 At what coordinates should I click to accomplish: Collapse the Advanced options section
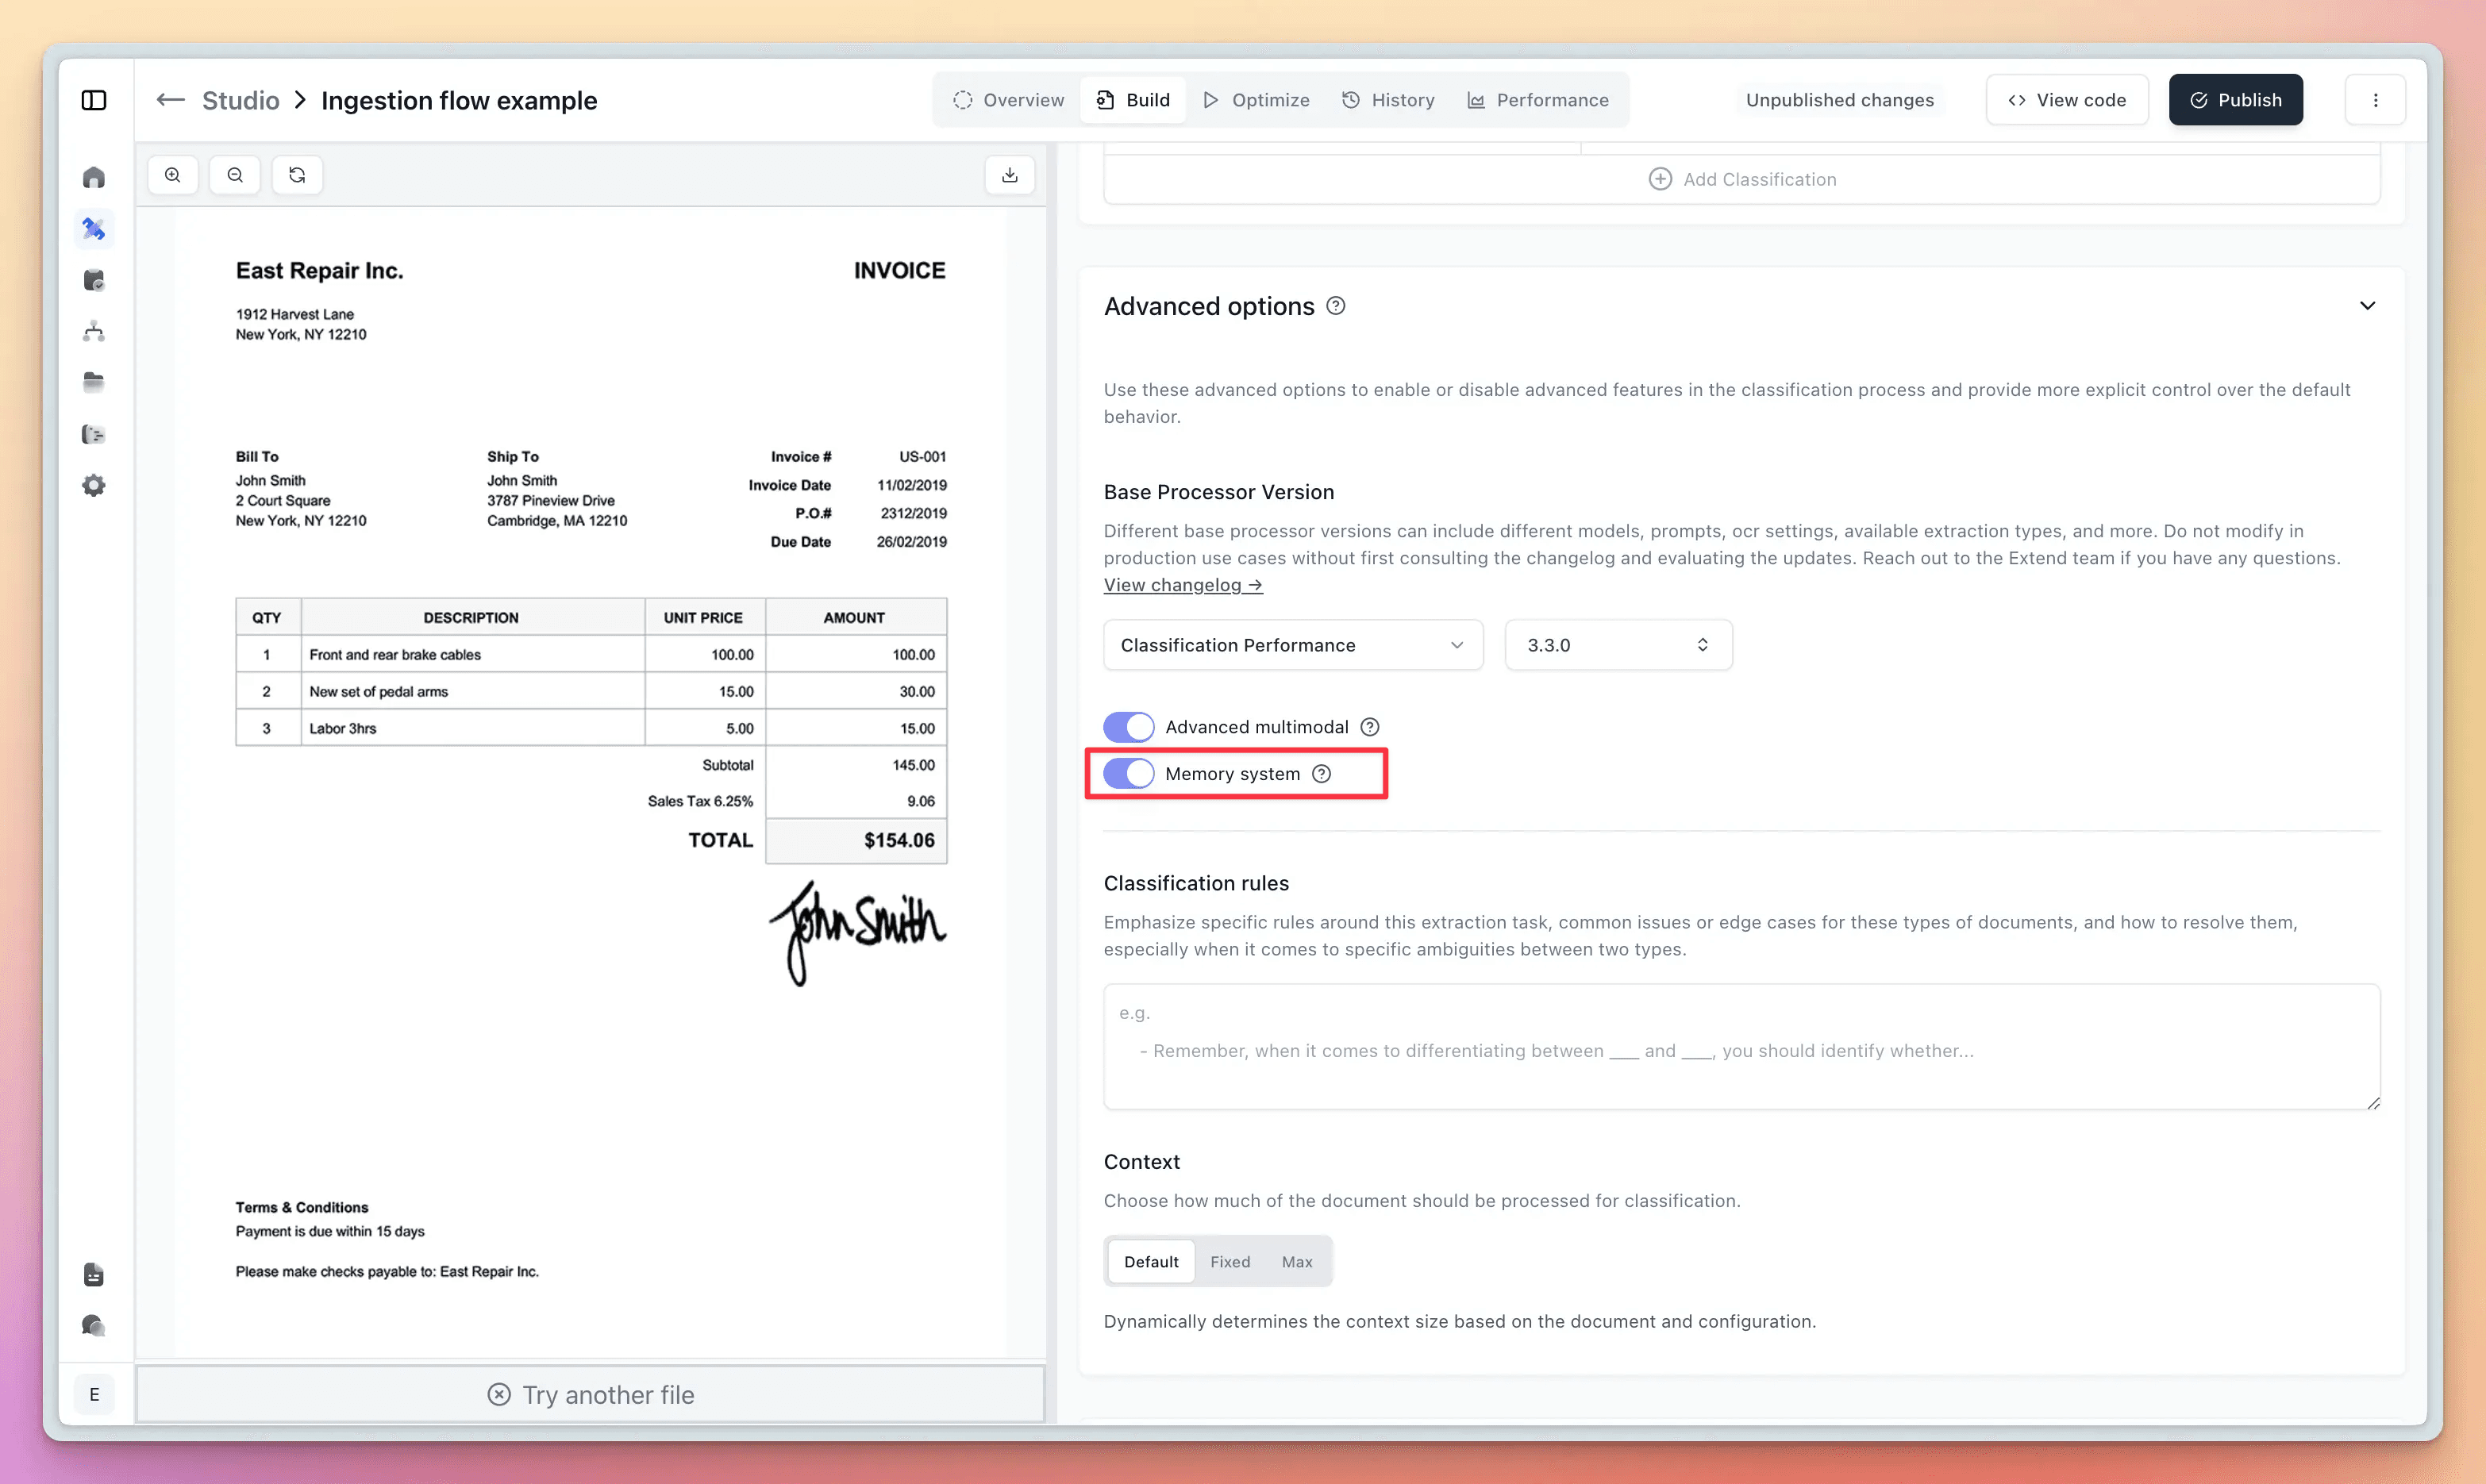tap(2368, 305)
